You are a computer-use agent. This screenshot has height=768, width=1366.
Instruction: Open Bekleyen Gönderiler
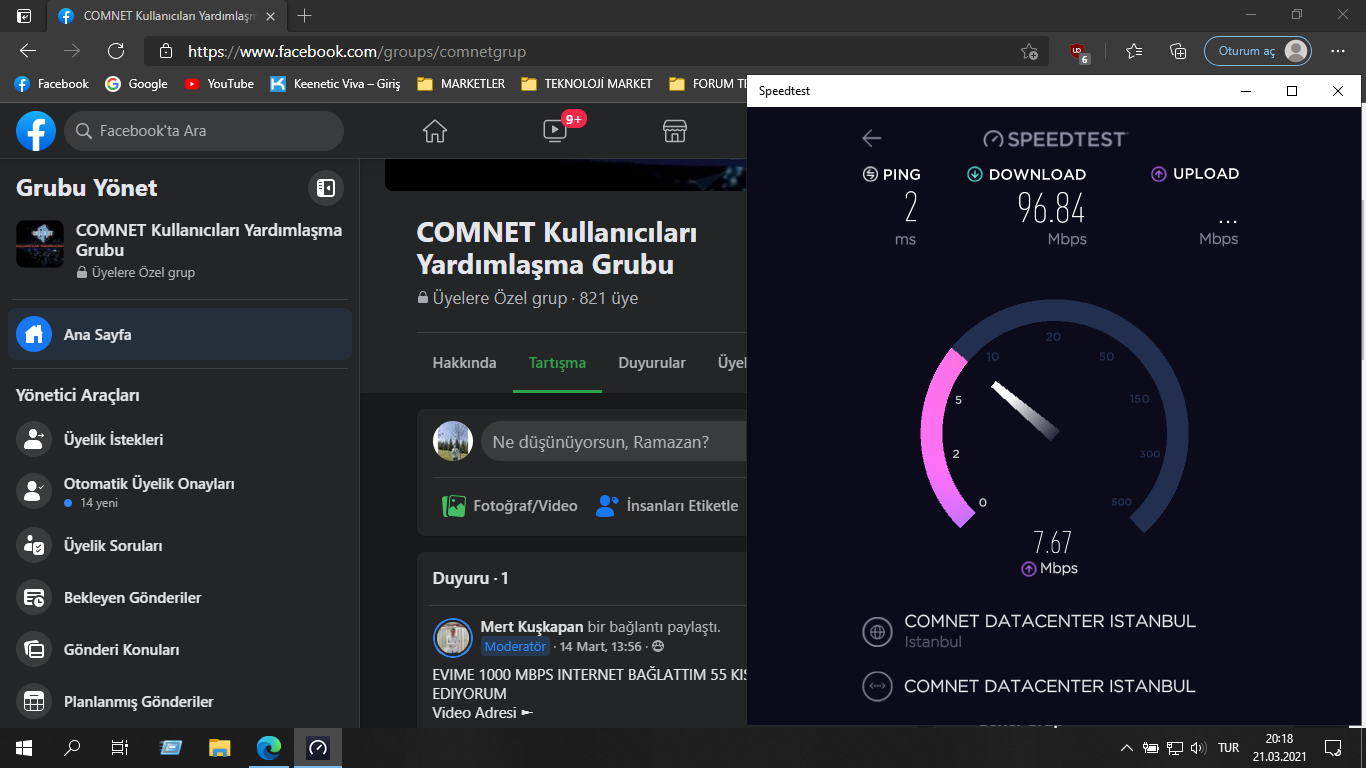pyautogui.click(x=180, y=597)
